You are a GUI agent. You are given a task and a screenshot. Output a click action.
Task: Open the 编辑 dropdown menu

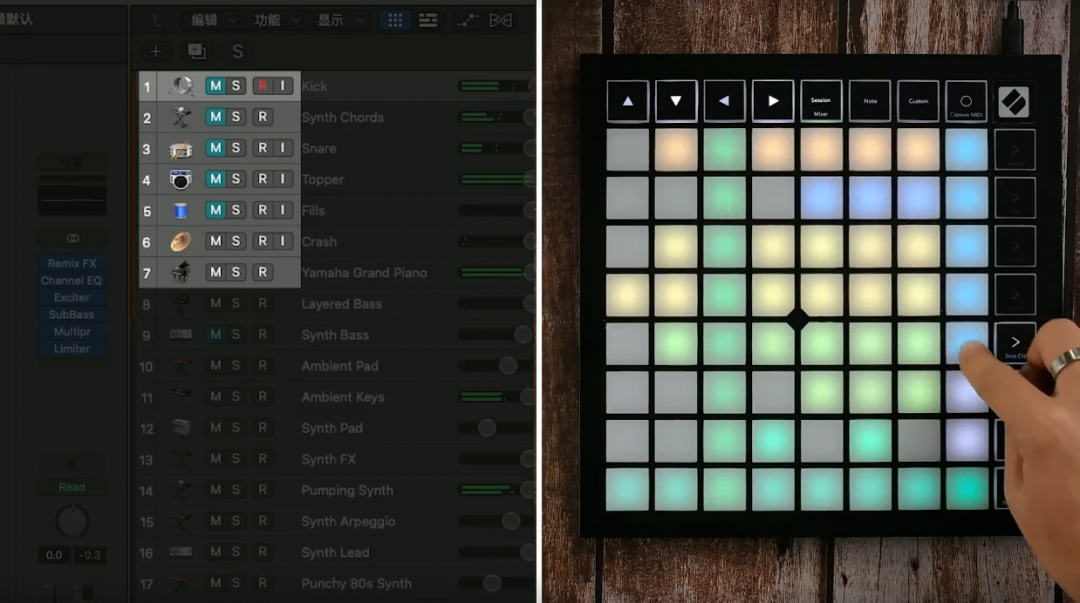click(x=214, y=20)
